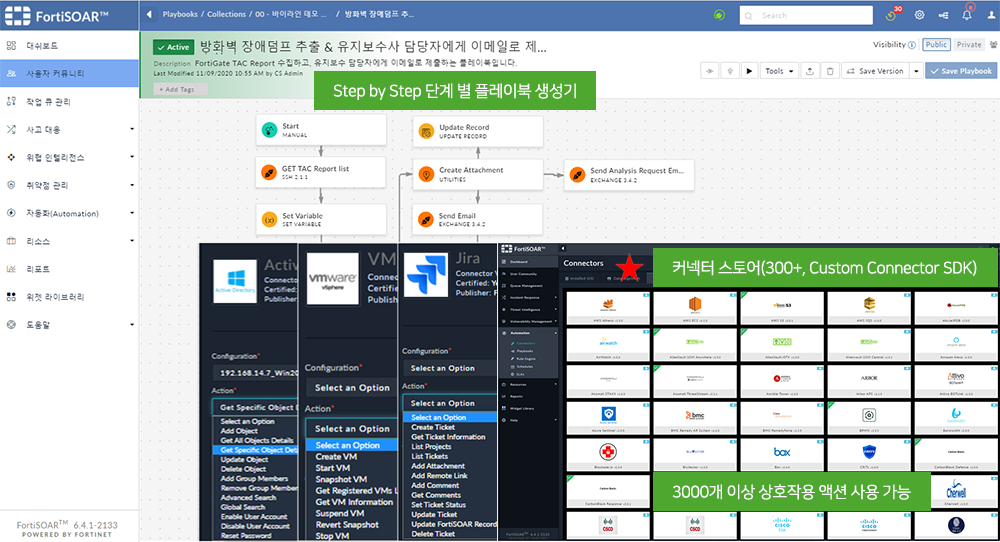
Task: Select Snapshot VM action
Action: coord(341,480)
